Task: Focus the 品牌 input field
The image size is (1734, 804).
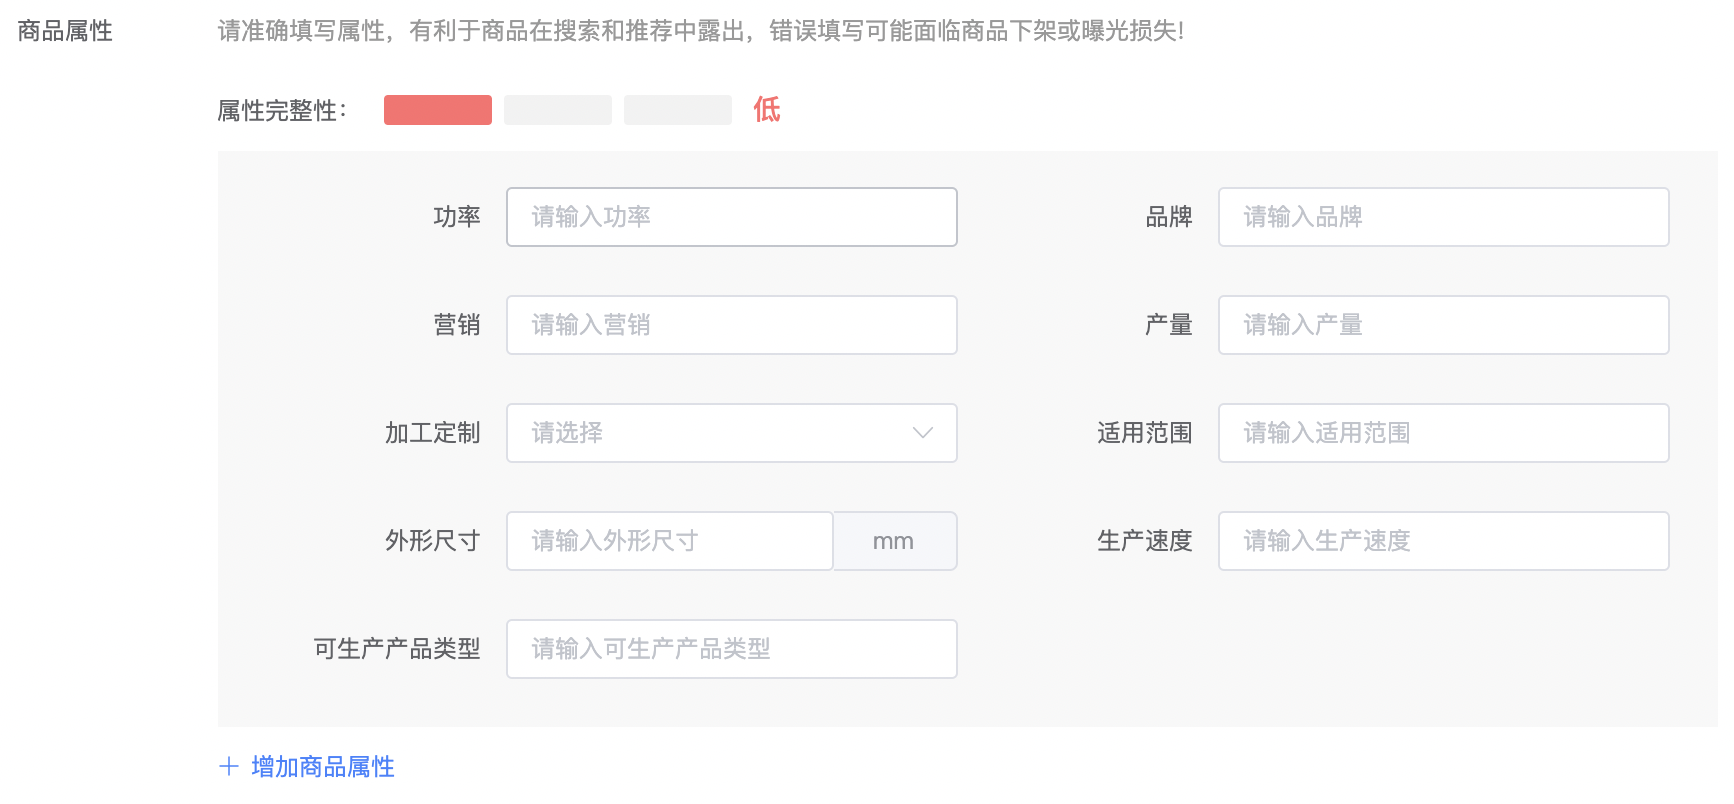Action: coord(1443,217)
